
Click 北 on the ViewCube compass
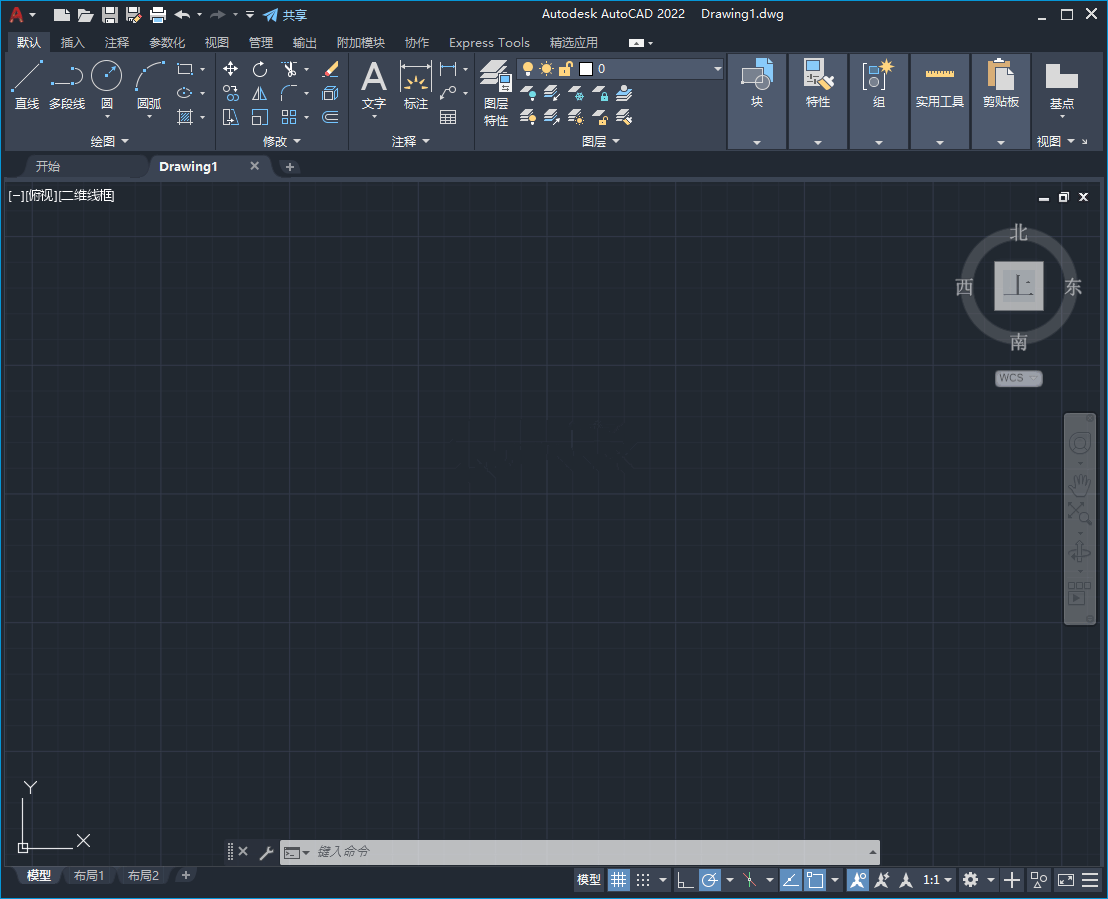(x=1019, y=232)
